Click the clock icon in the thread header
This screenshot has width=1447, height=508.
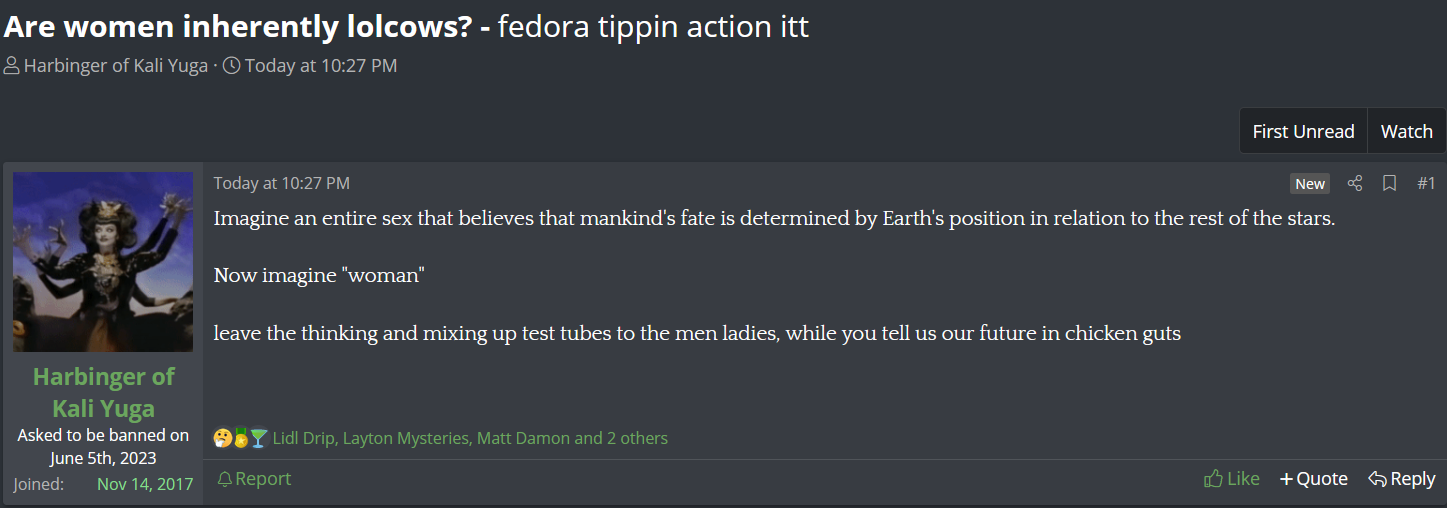(231, 66)
